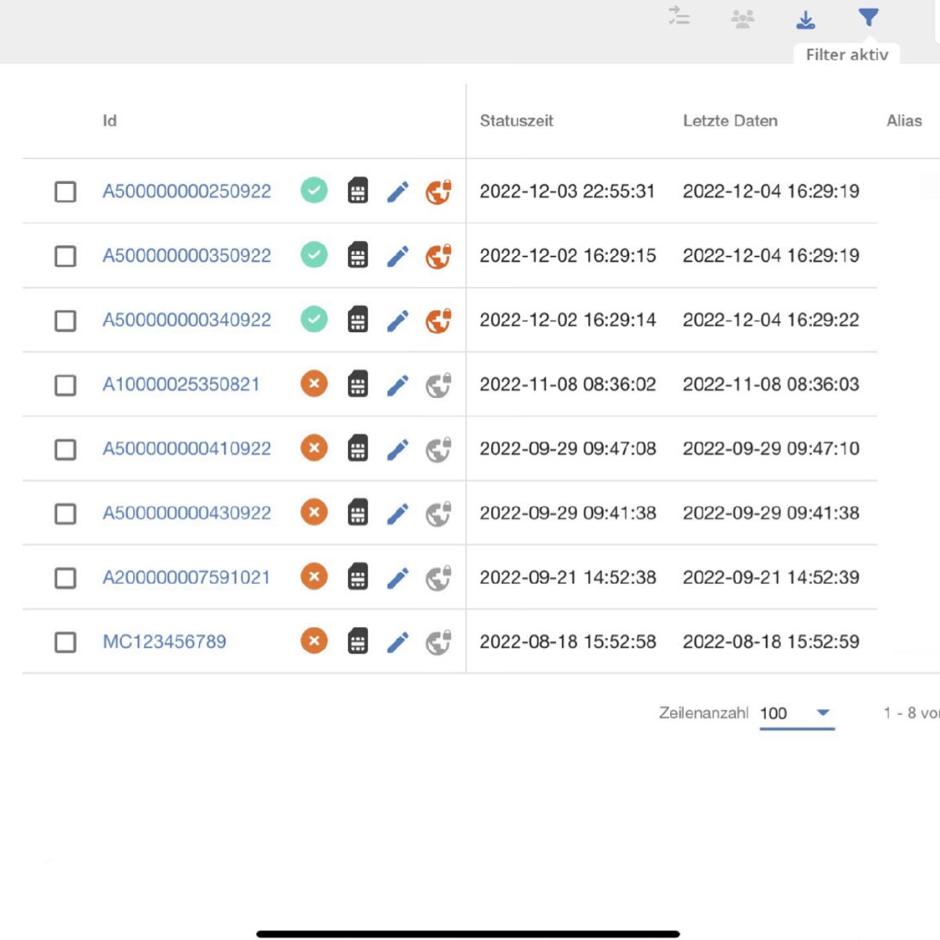Image resolution: width=940 pixels, height=940 pixels.
Task: Open device link MC123456789
Action: coord(164,641)
